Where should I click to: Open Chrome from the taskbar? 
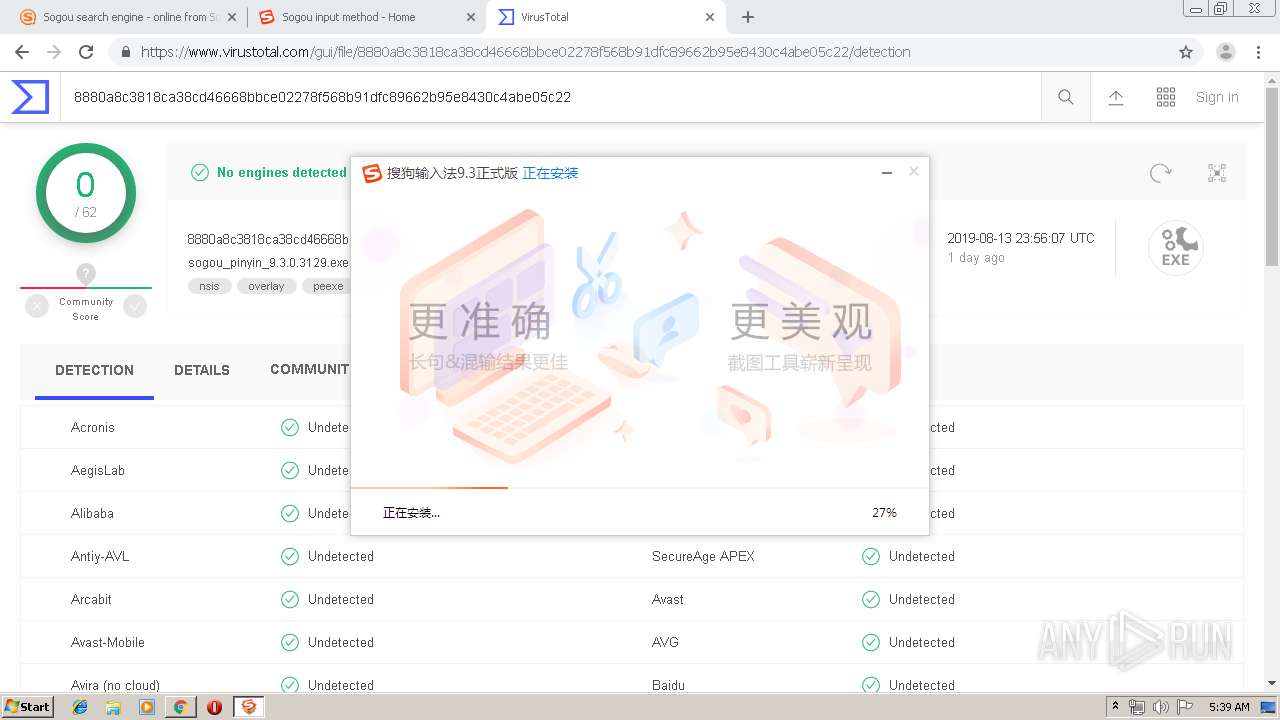pos(180,707)
